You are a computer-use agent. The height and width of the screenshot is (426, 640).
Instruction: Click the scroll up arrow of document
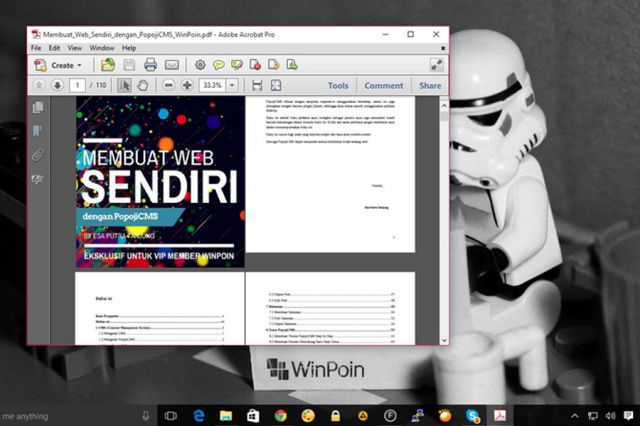[x=444, y=105]
